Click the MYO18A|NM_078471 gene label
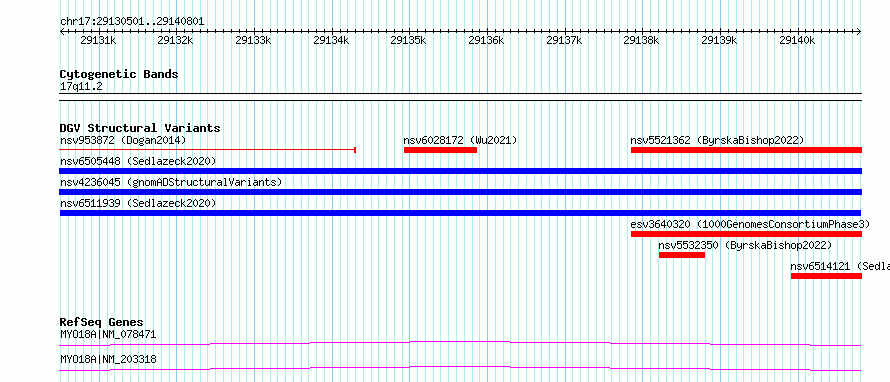The width and height of the screenshot is (890, 382). 108,334
